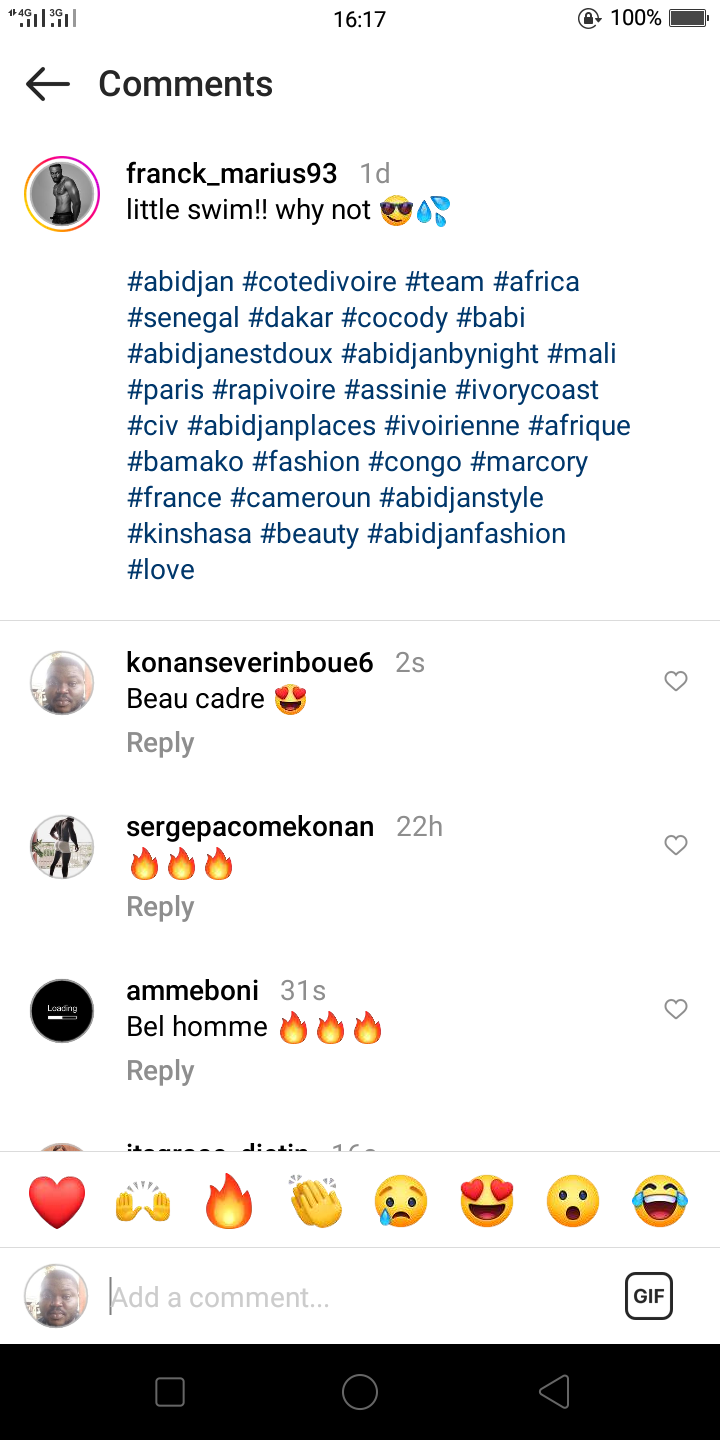Reply to ammeboni's comment

click(x=160, y=1071)
